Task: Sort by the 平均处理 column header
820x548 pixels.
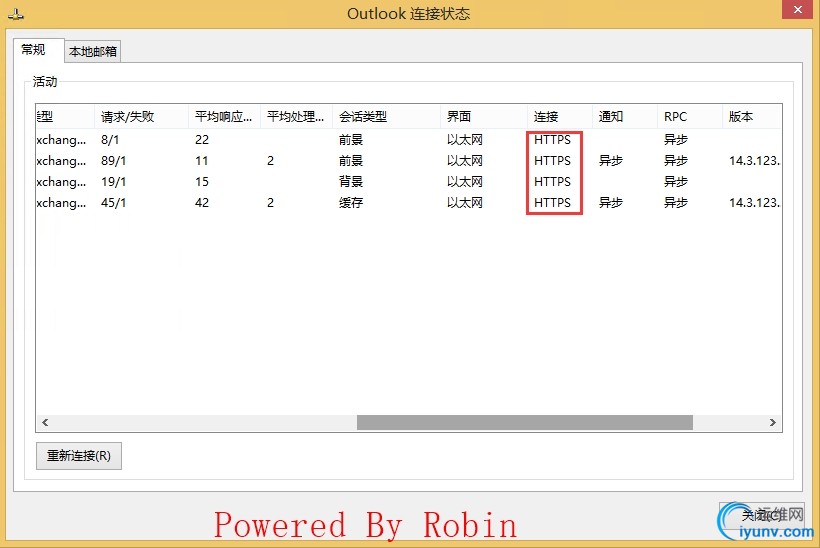Action: point(297,117)
